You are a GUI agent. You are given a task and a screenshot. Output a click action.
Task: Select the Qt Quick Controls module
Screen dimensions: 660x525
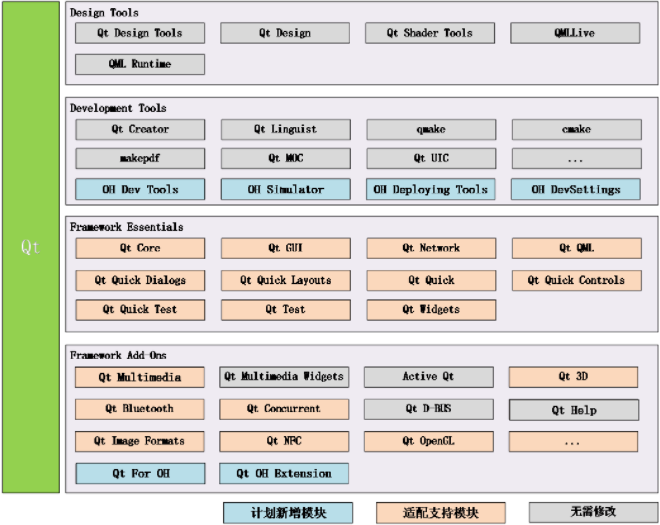pos(575,280)
